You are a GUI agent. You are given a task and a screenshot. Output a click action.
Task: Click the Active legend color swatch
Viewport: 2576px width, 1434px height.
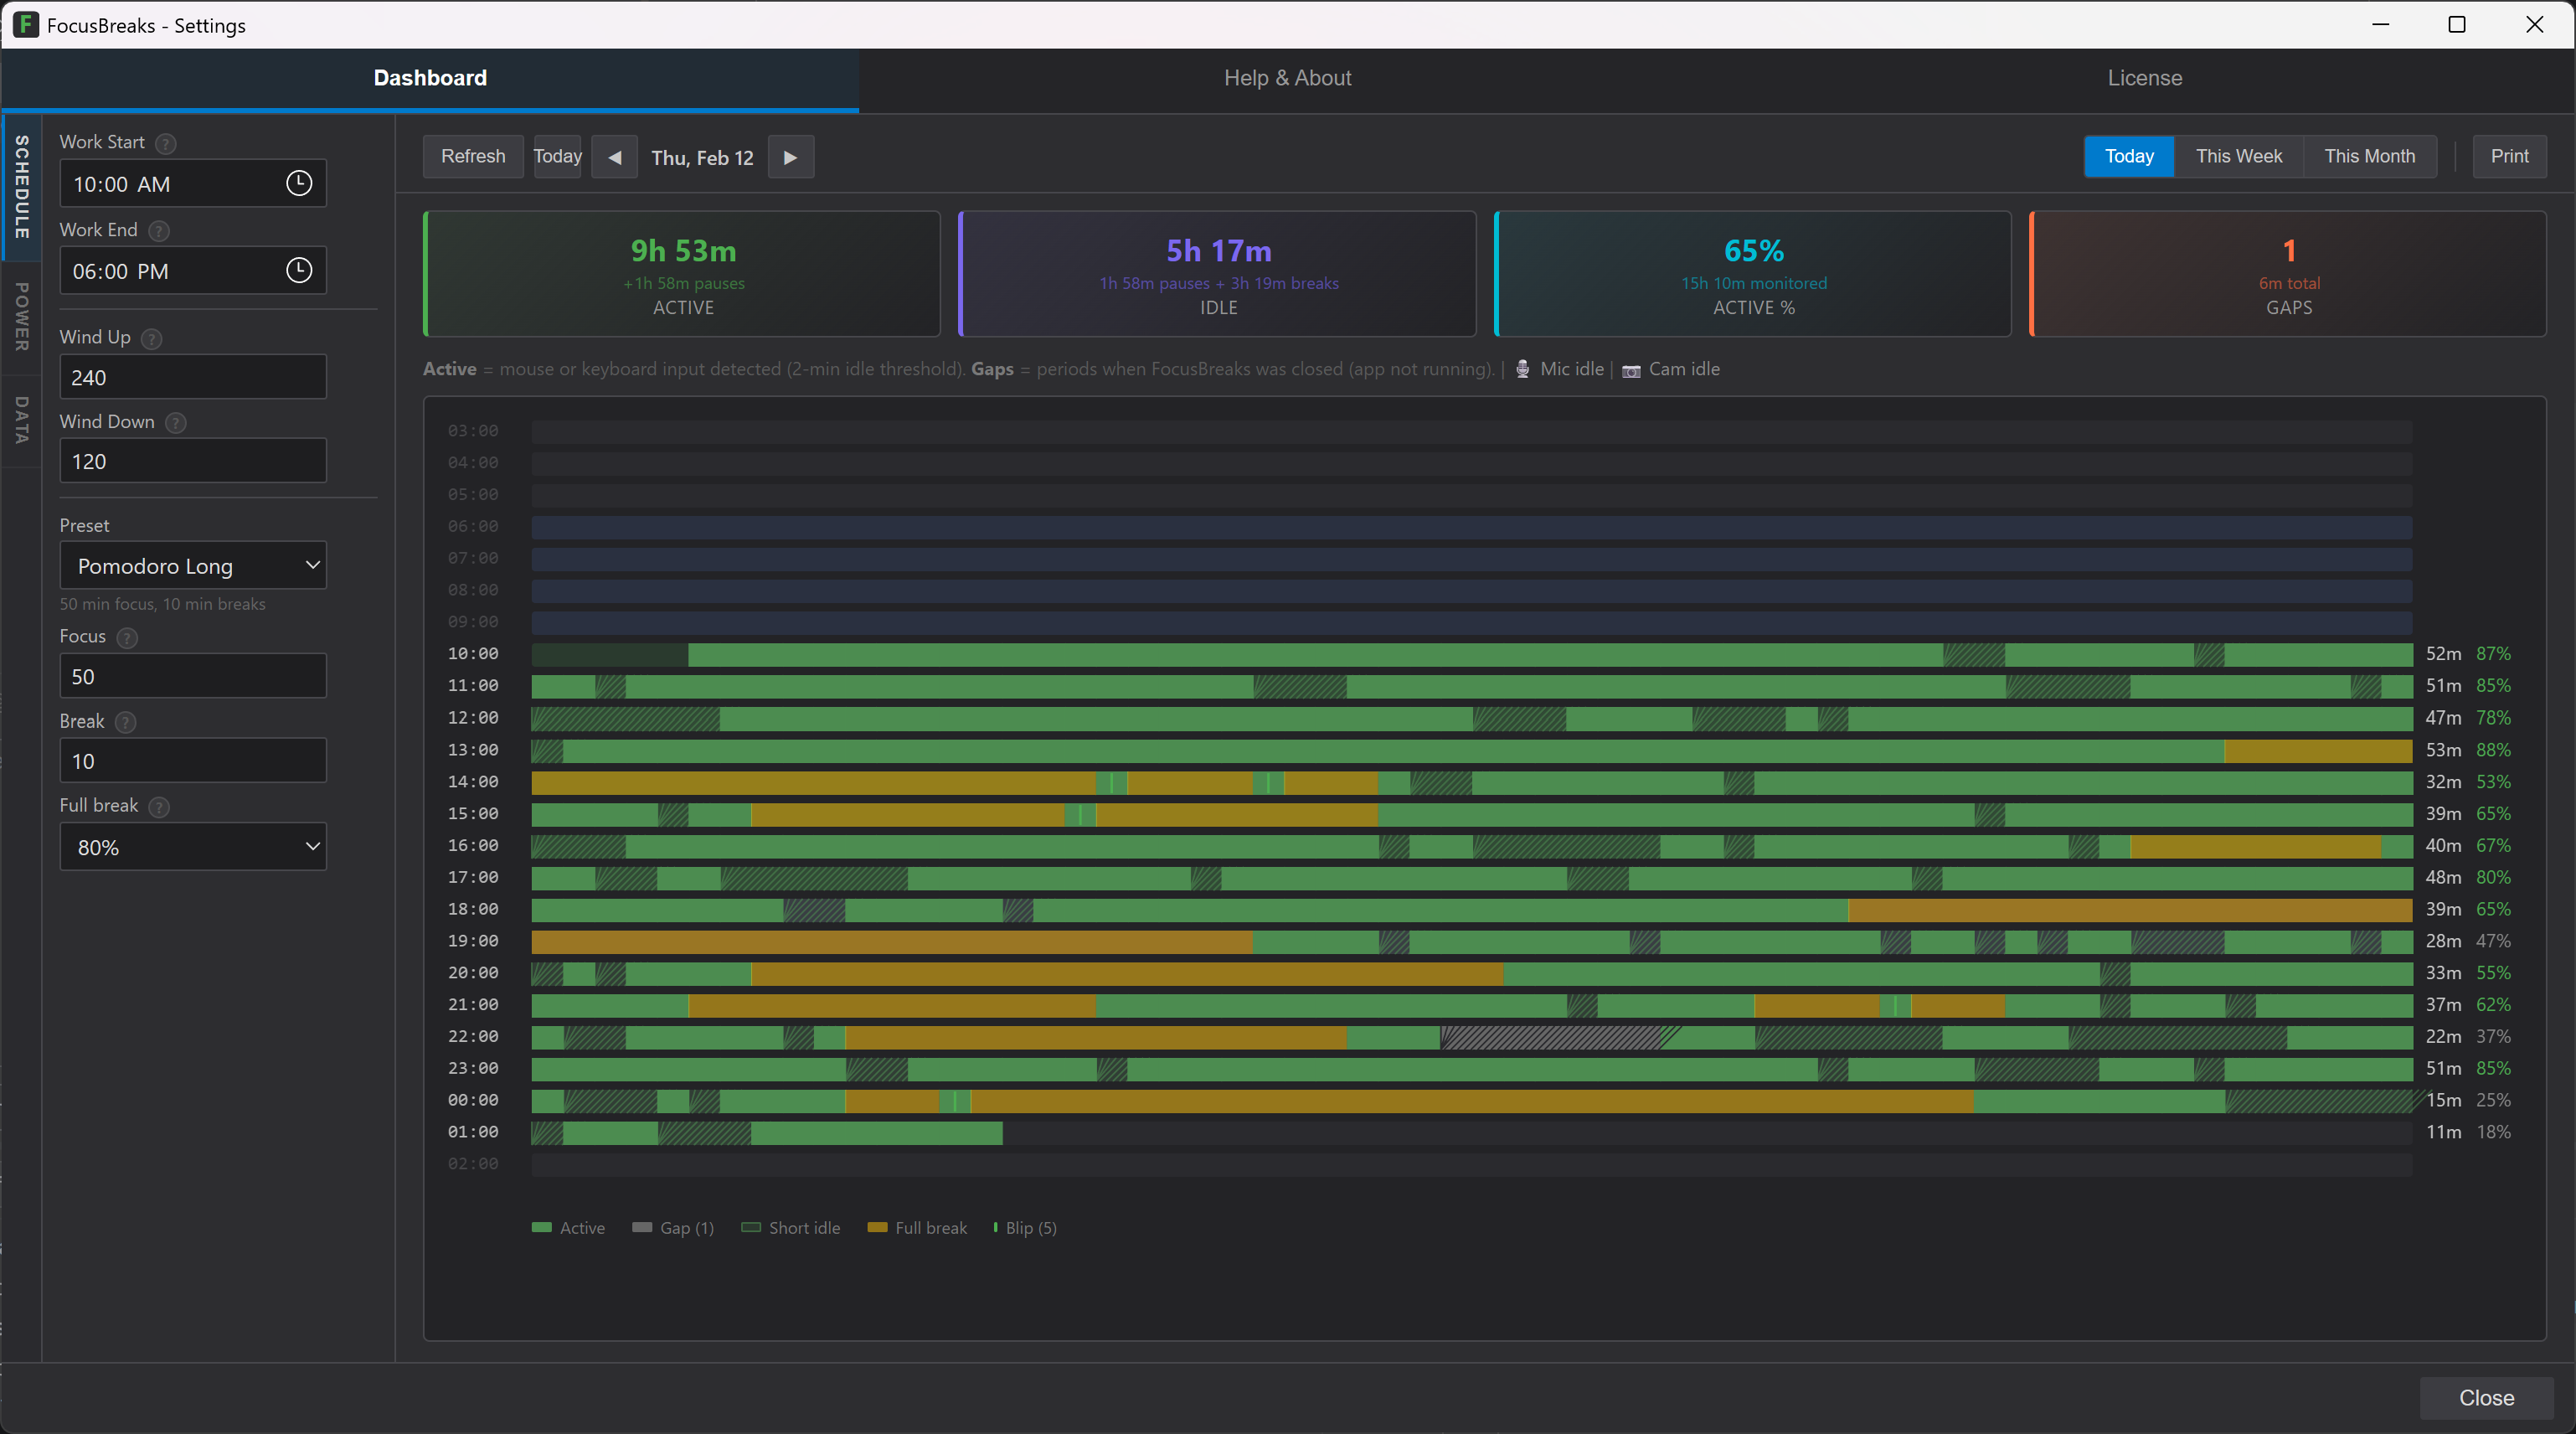point(541,1228)
